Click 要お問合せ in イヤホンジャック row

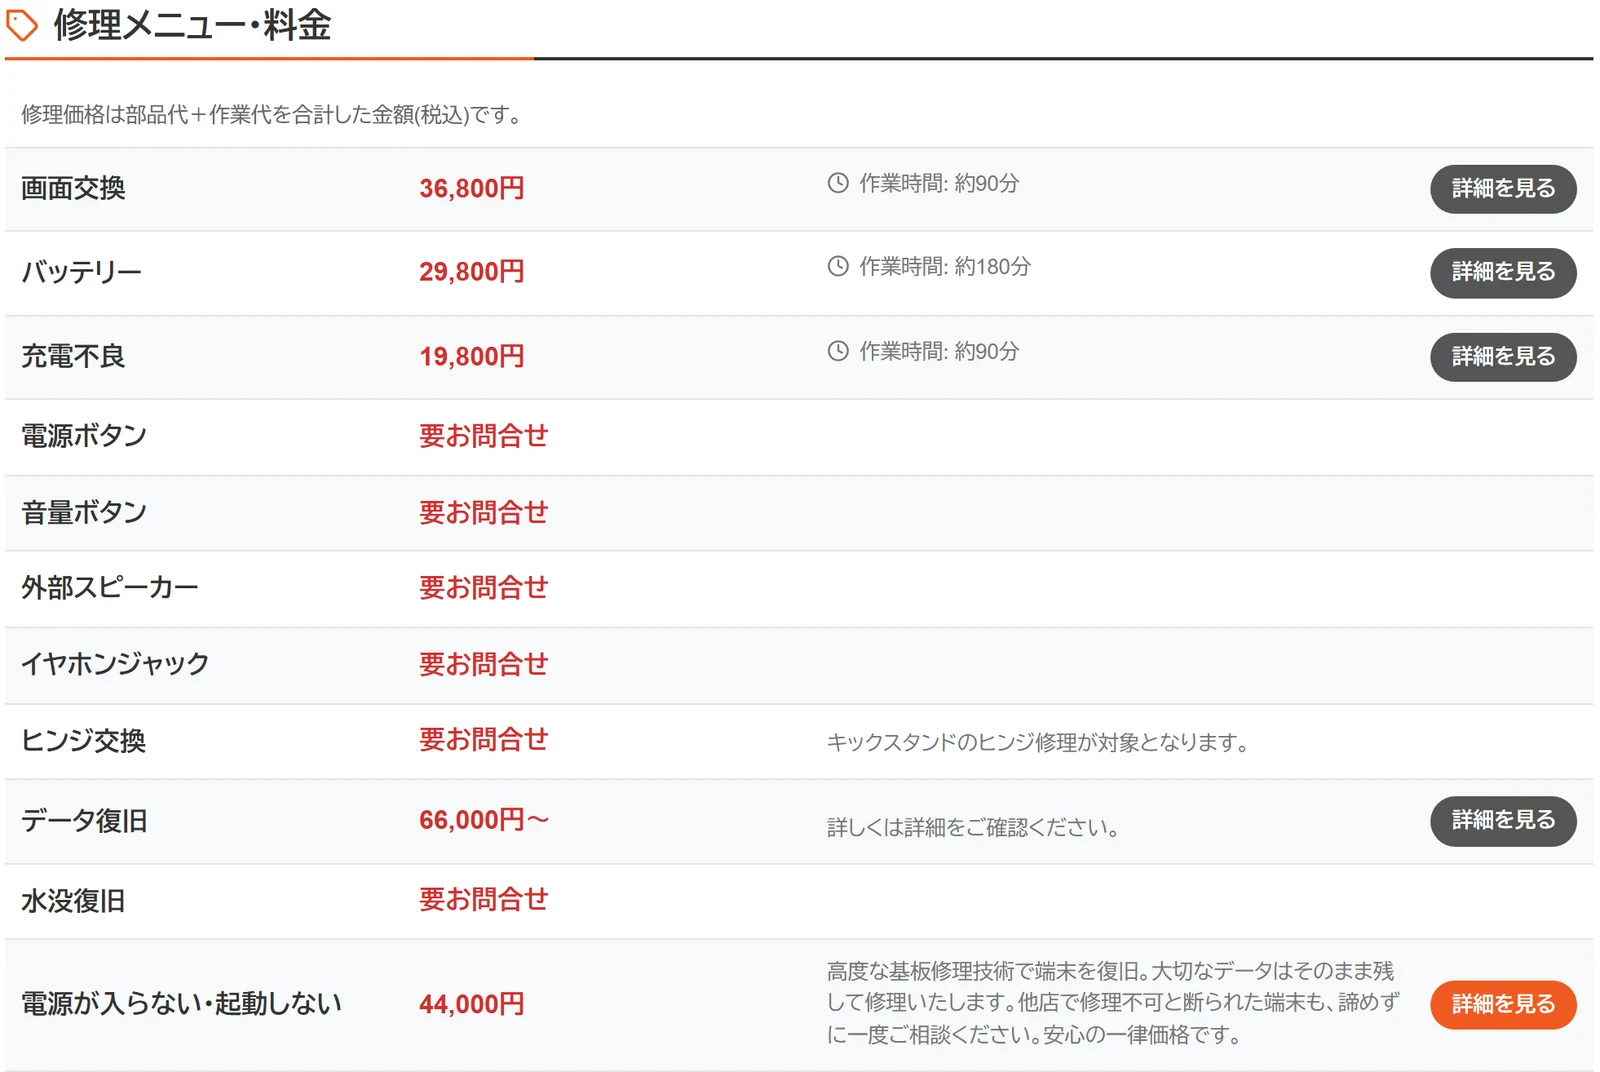484,664
